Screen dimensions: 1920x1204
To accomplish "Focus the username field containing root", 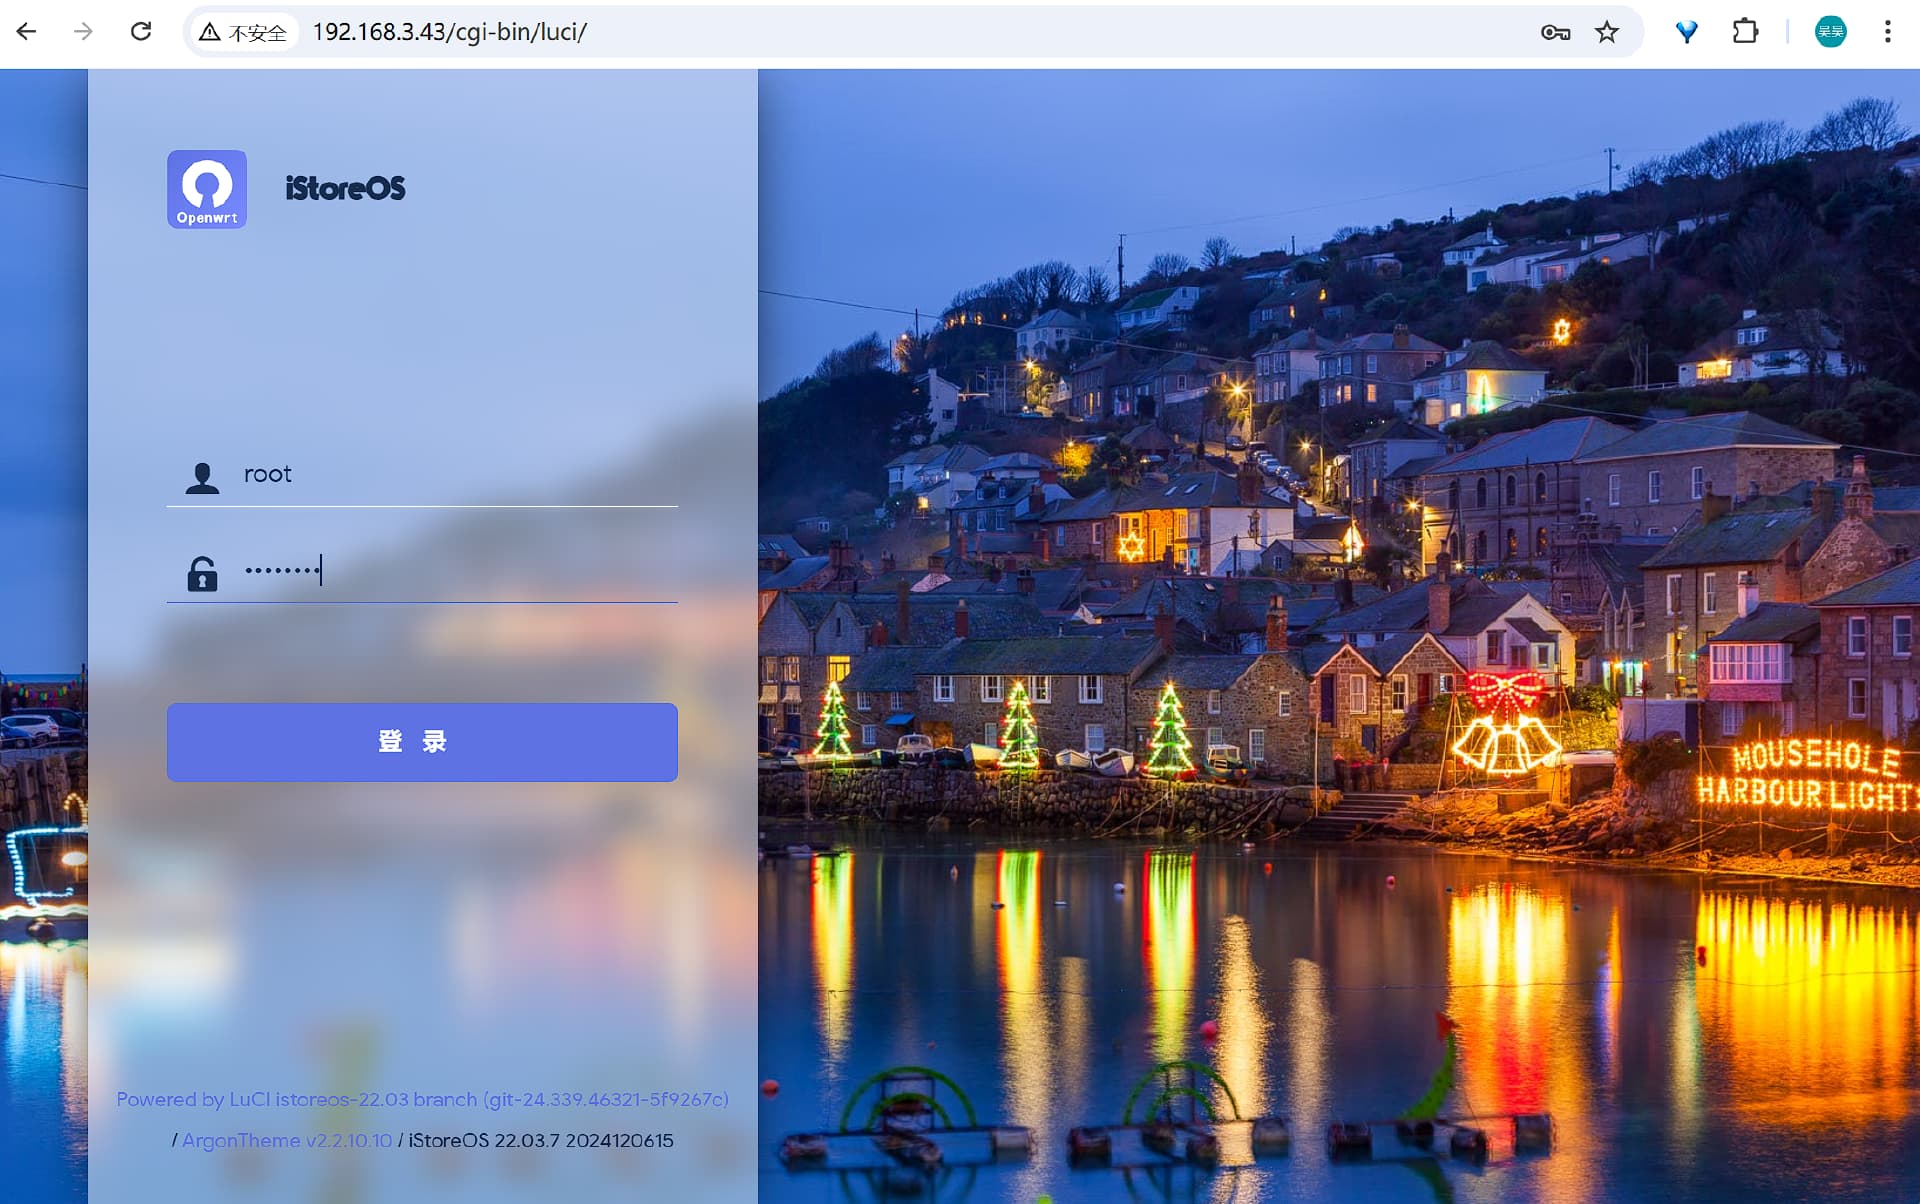I will click(x=450, y=475).
